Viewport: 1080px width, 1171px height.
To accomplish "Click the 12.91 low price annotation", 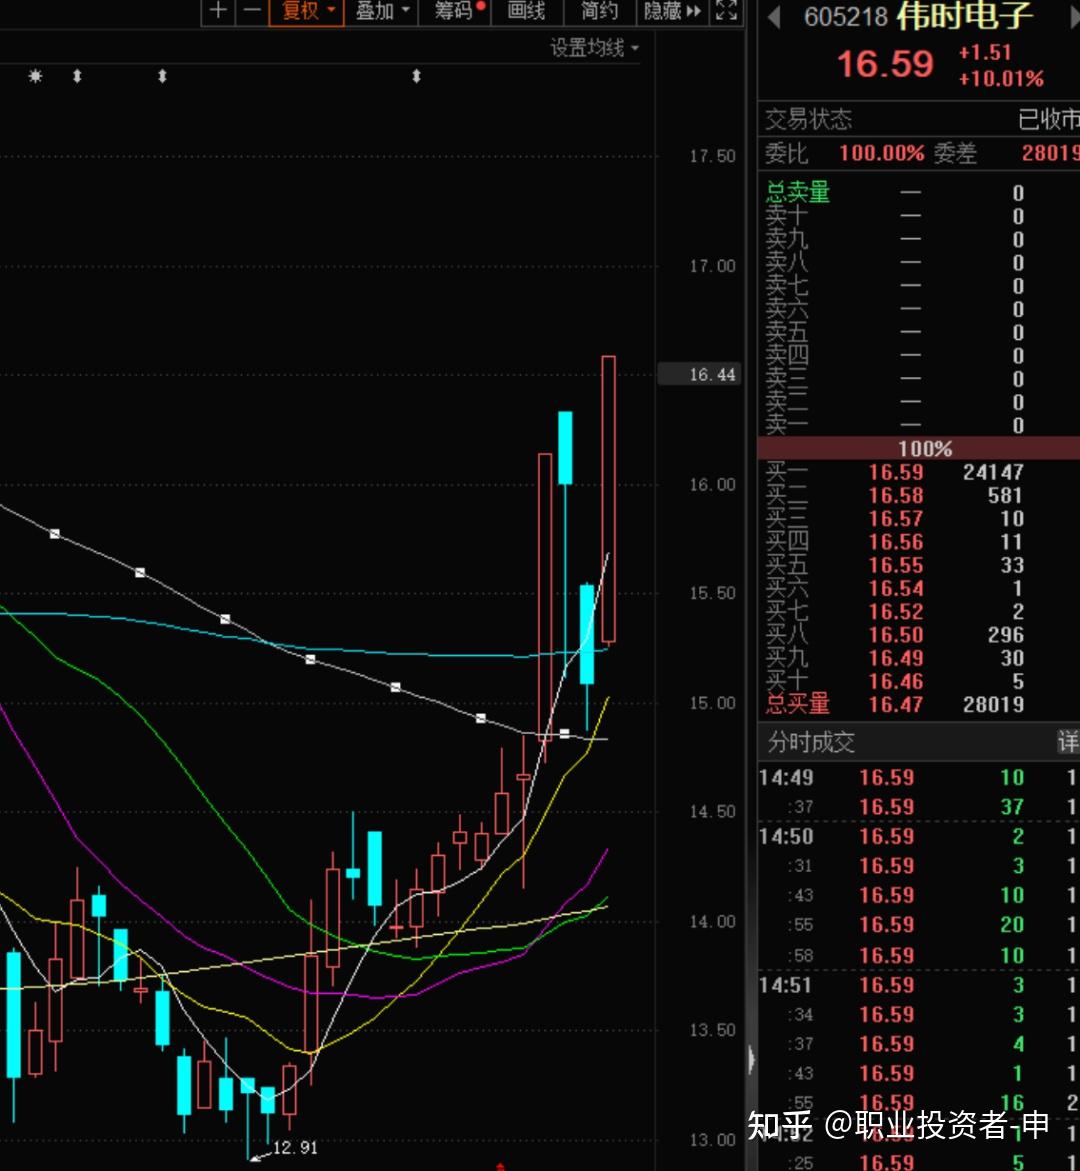I will point(294,1147).
